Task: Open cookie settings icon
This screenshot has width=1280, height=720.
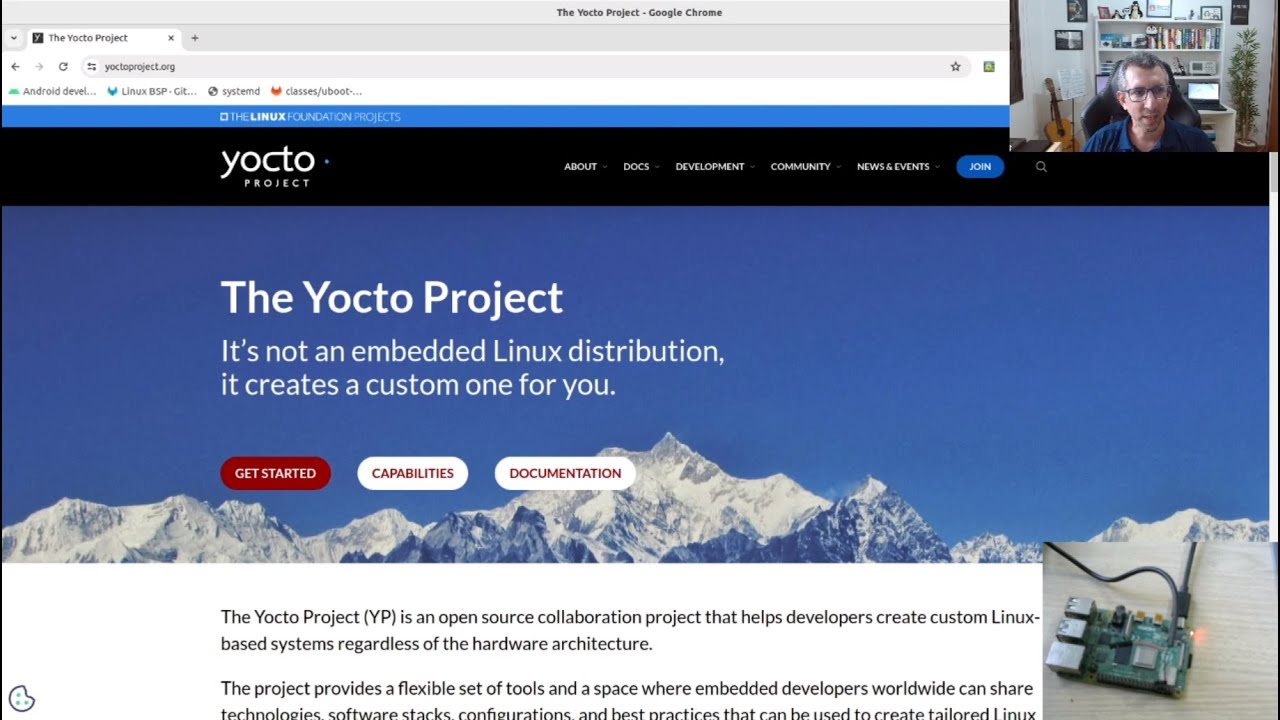Action: tap(22, 698)
